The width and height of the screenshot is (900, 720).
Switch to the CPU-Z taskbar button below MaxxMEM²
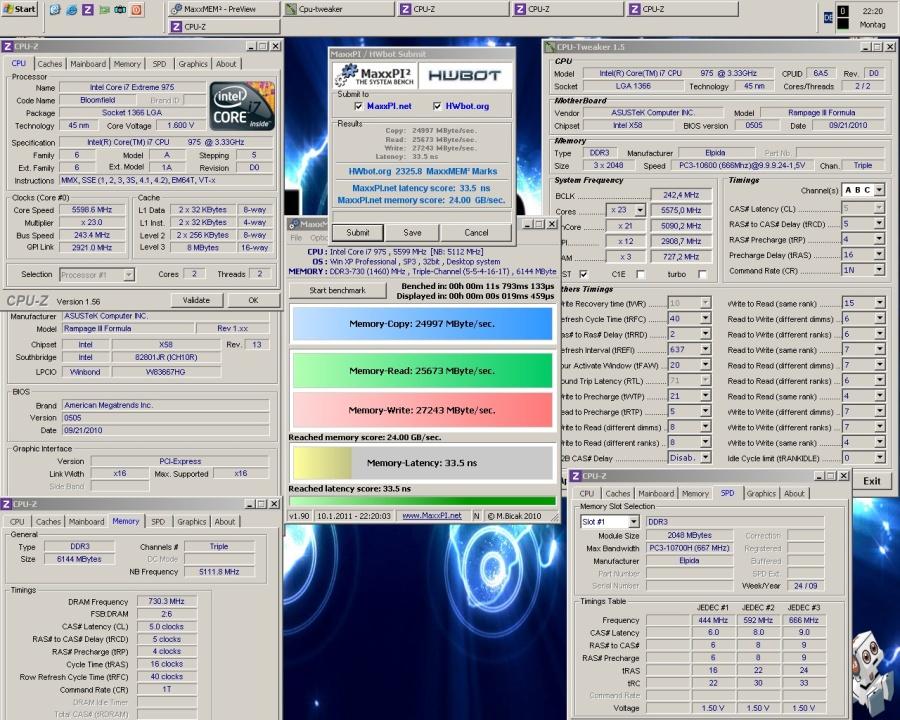coord(224,26)
